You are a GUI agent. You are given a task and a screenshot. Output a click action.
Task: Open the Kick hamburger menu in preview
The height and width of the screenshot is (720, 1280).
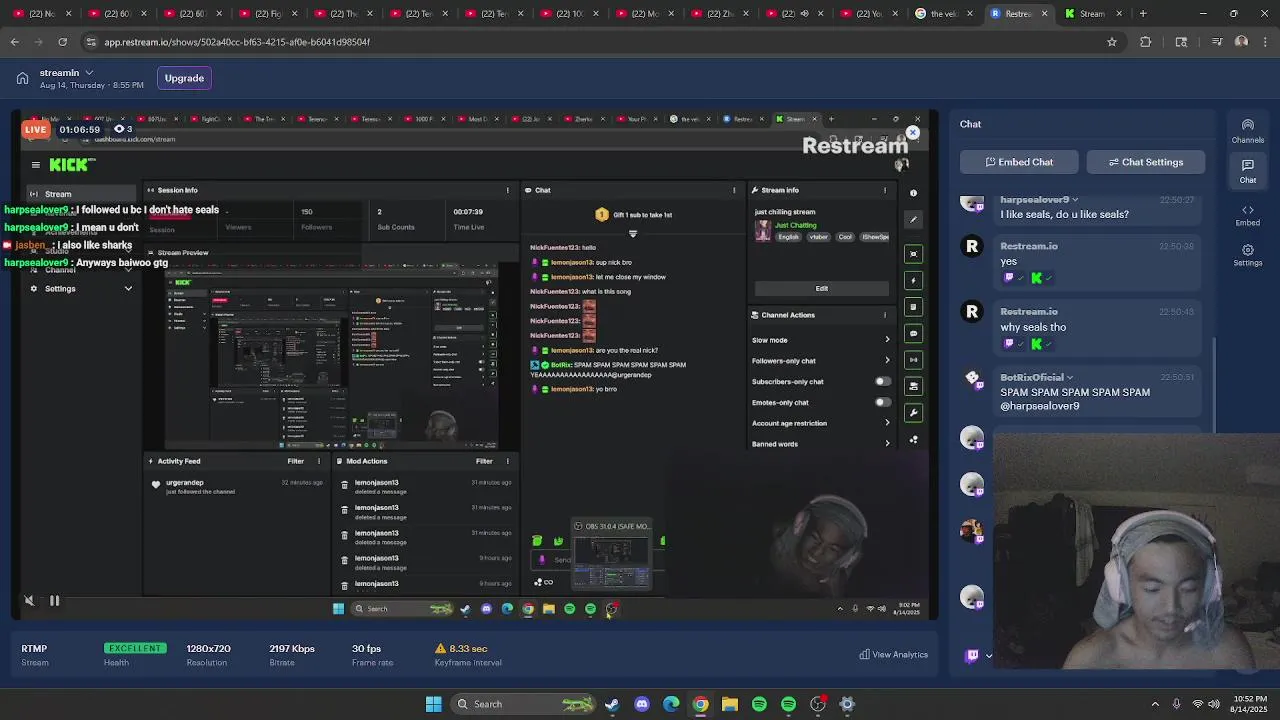(35, 165)
